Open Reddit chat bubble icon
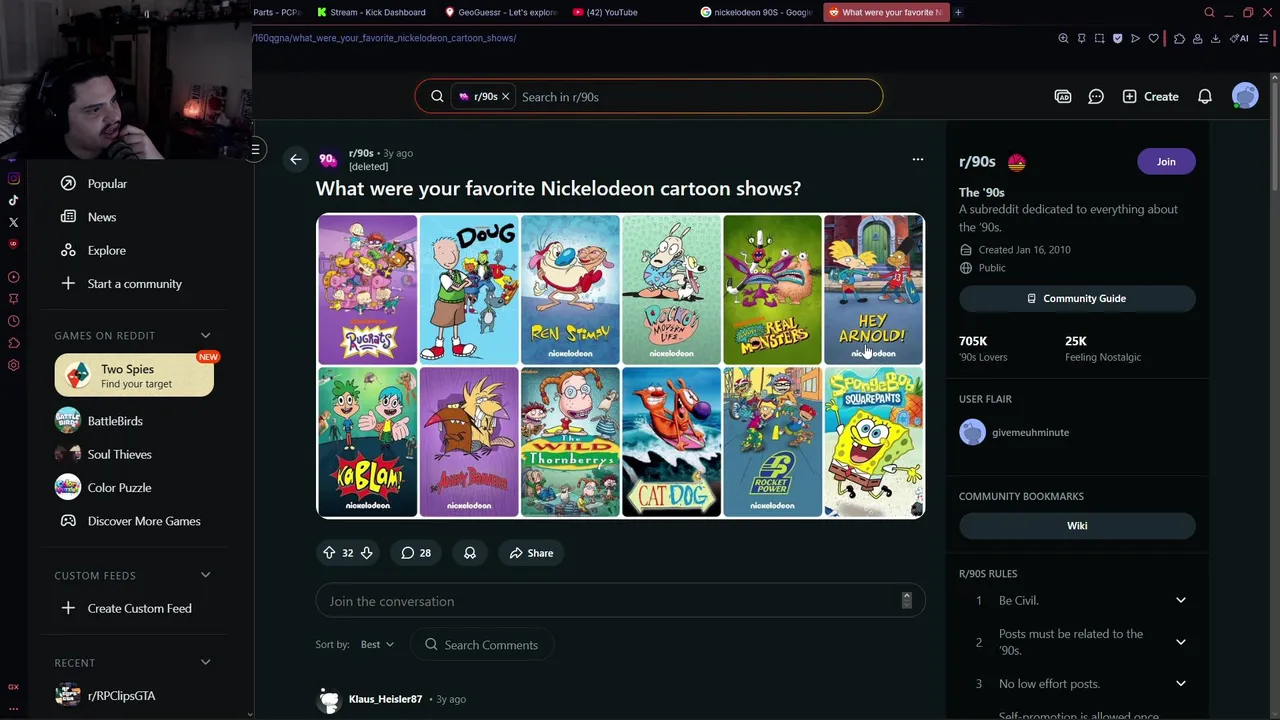This screenshot has width=1280, height=720. (x=1096, y=96)
